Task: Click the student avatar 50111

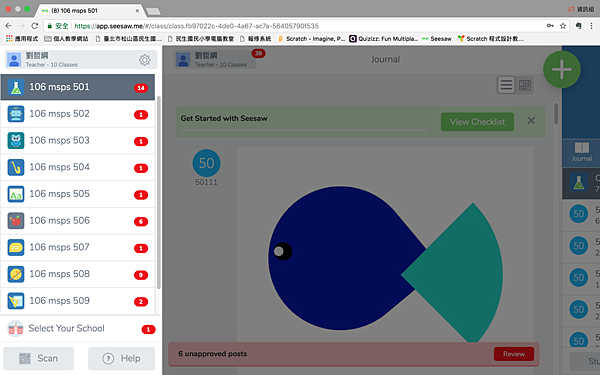Action: pyautogui.click(x=206, y=163)
